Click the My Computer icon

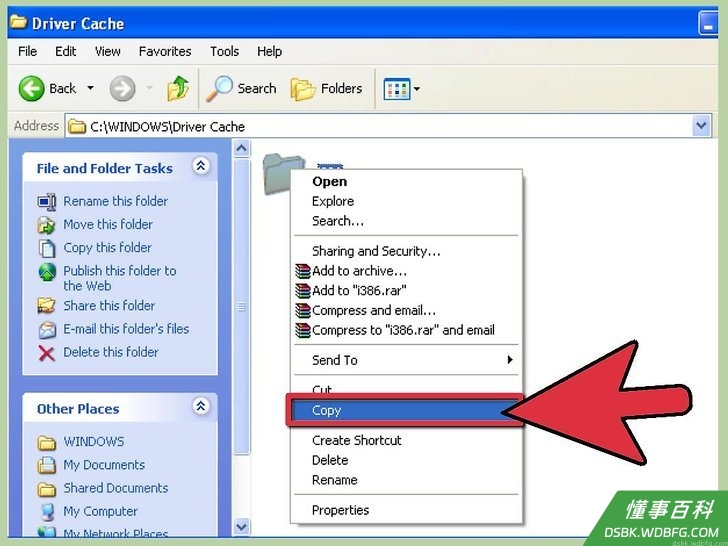tap(47, 512)
